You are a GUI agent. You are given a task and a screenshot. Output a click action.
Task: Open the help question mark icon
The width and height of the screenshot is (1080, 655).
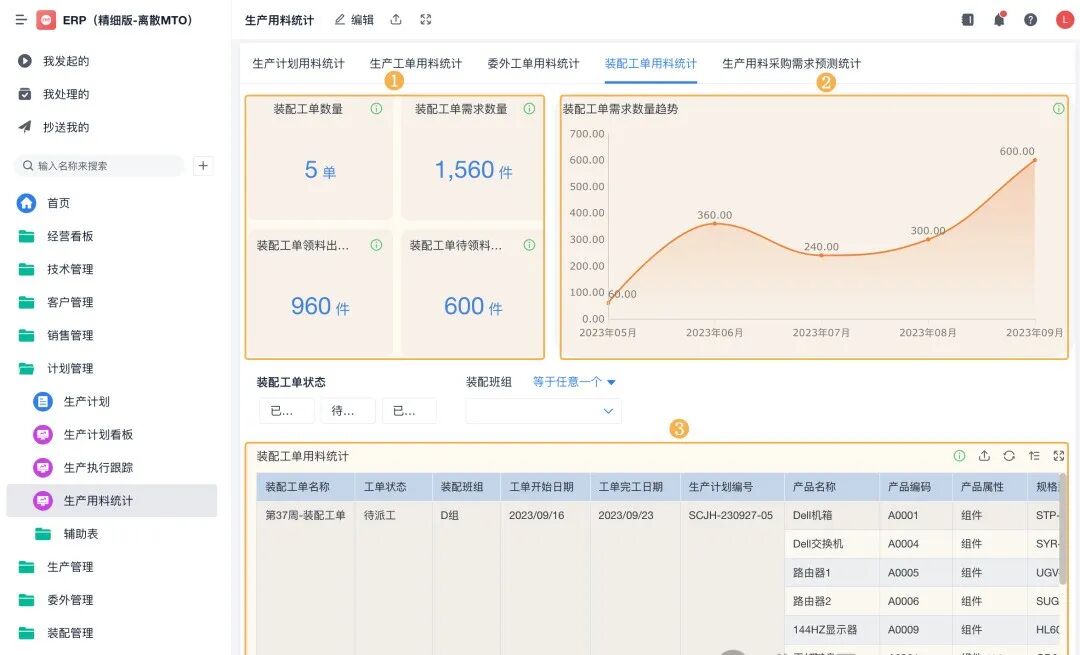point(1030,19)
